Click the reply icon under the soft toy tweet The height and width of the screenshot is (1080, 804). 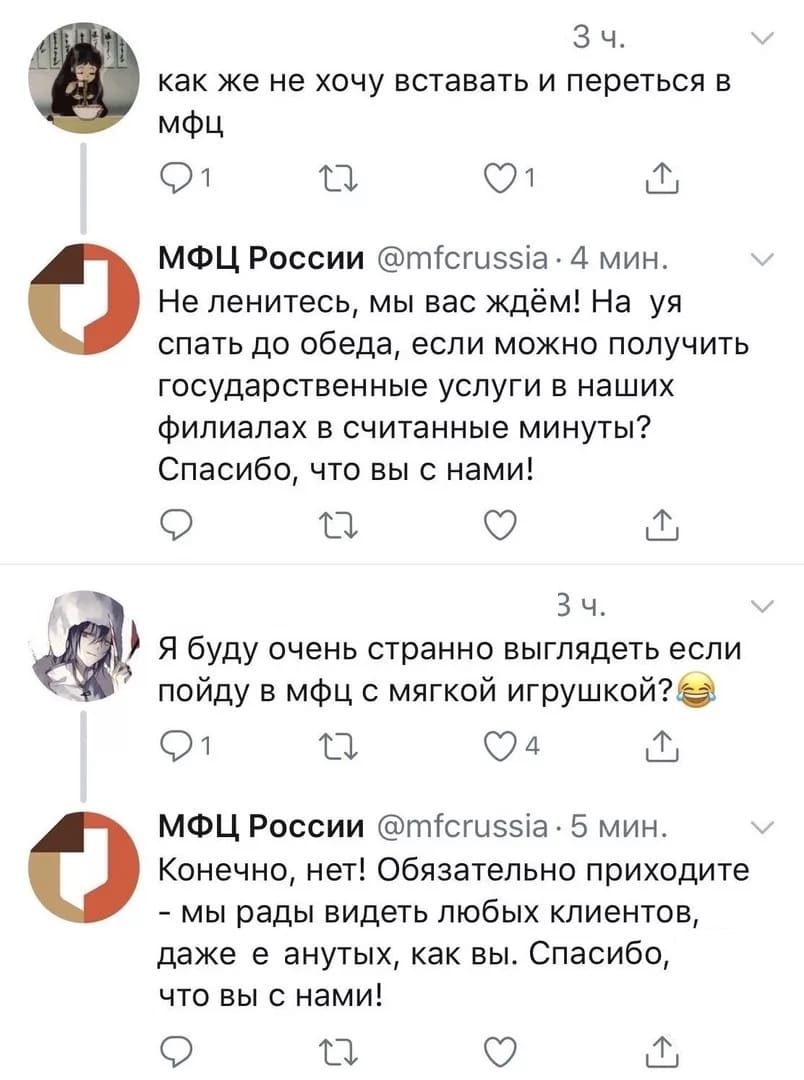[180, 740]
